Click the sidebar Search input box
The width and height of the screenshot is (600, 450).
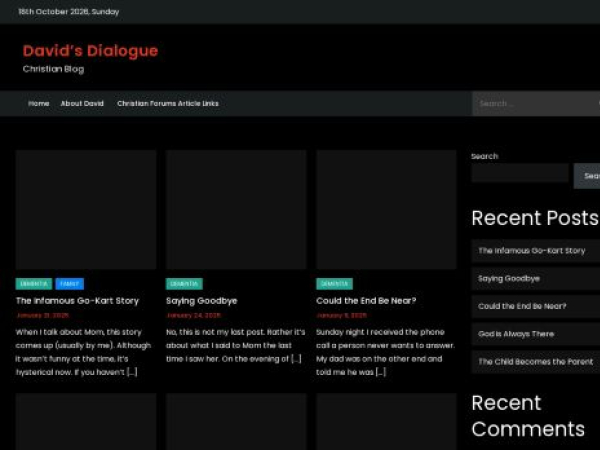[520, 173]
